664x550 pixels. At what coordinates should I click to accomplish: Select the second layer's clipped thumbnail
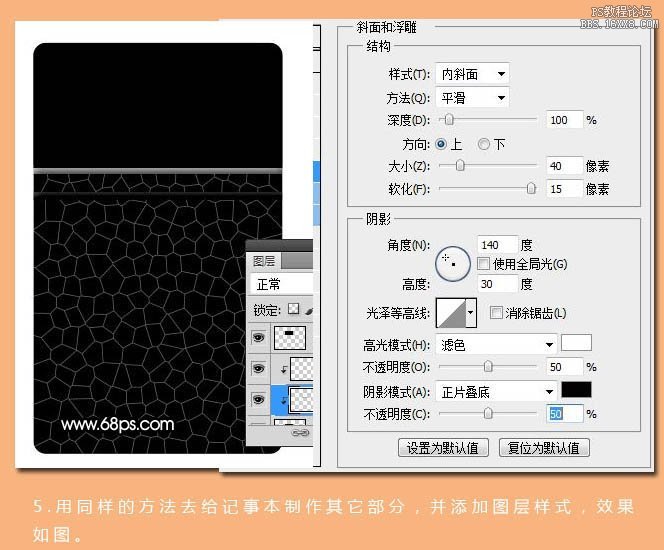(302, 369)
